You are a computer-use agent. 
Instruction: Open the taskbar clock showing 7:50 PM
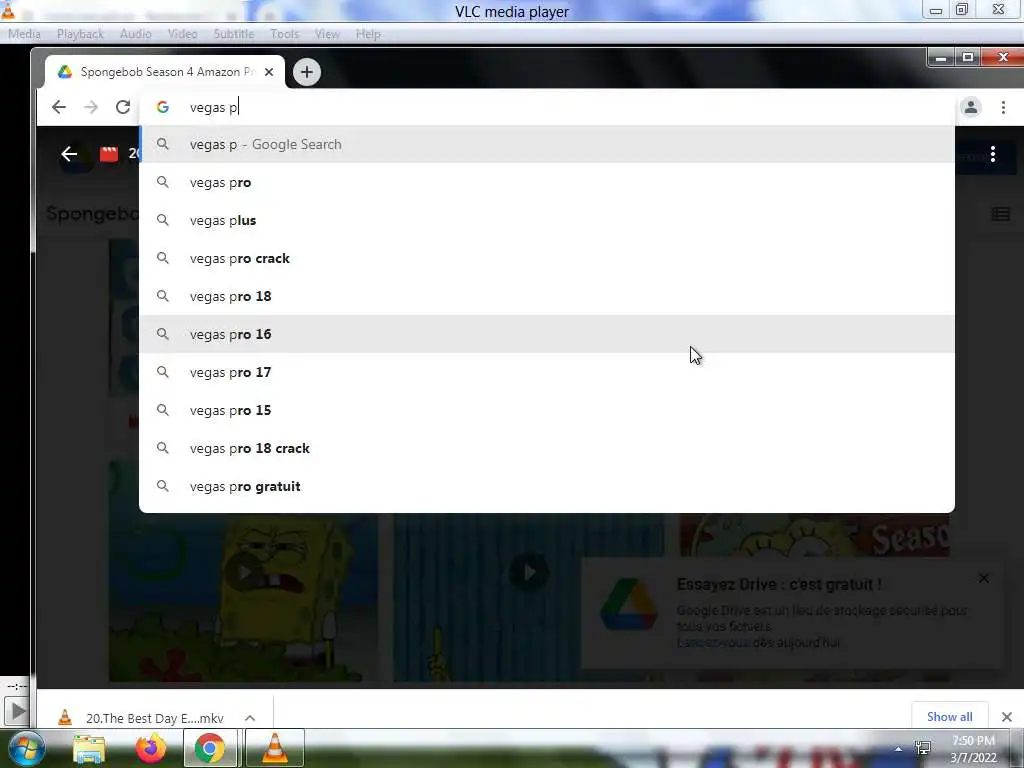pyautogui.click(x=973, y=749)
